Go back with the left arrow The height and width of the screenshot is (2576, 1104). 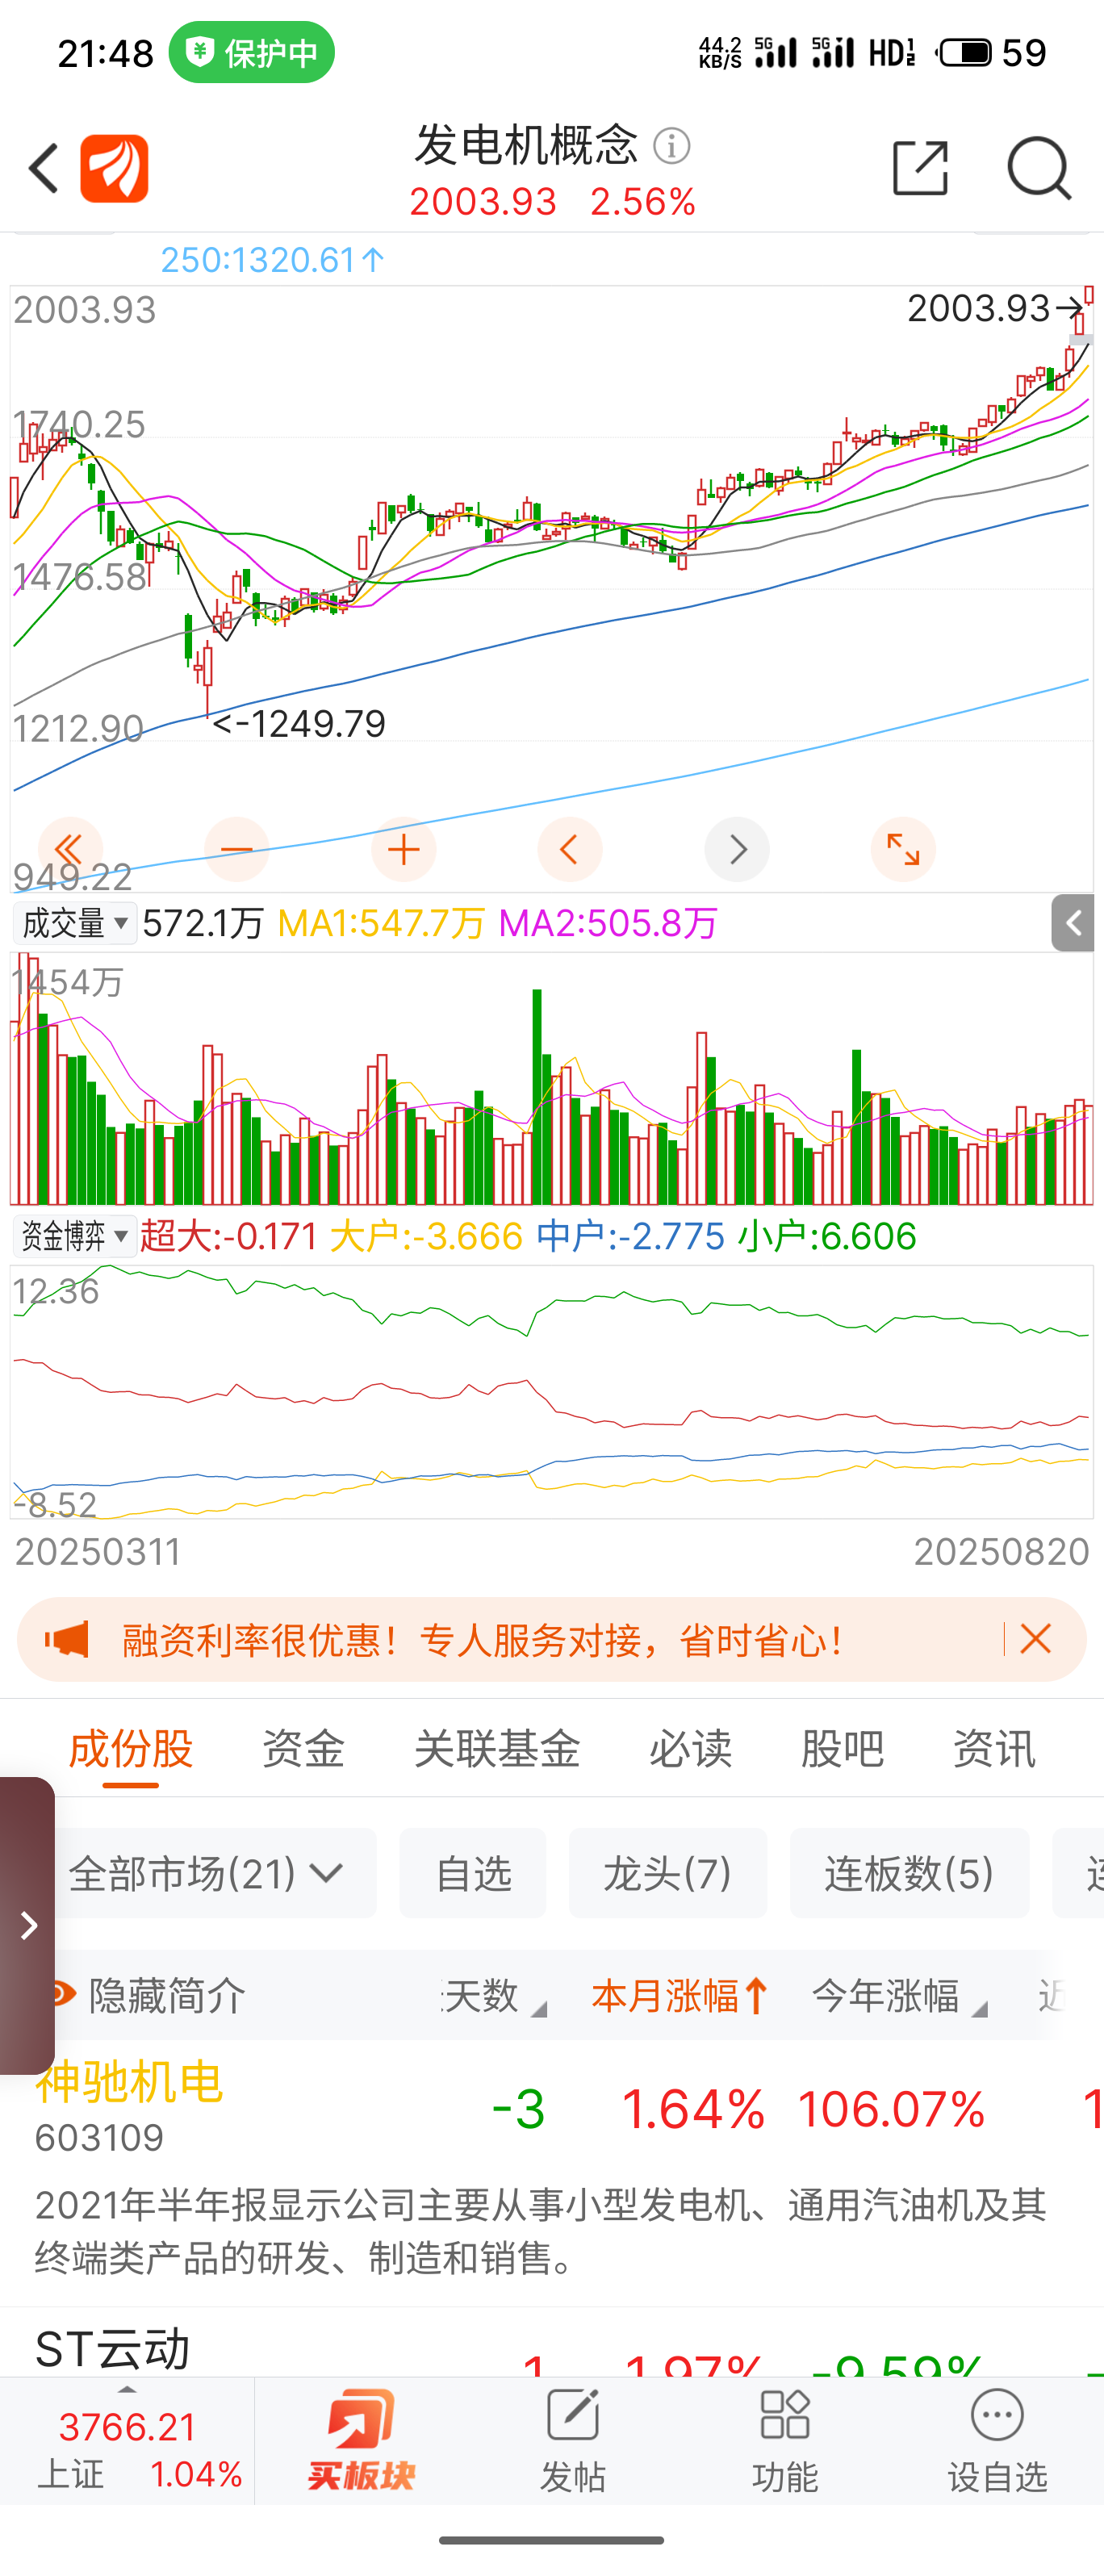tap(43, 168)
